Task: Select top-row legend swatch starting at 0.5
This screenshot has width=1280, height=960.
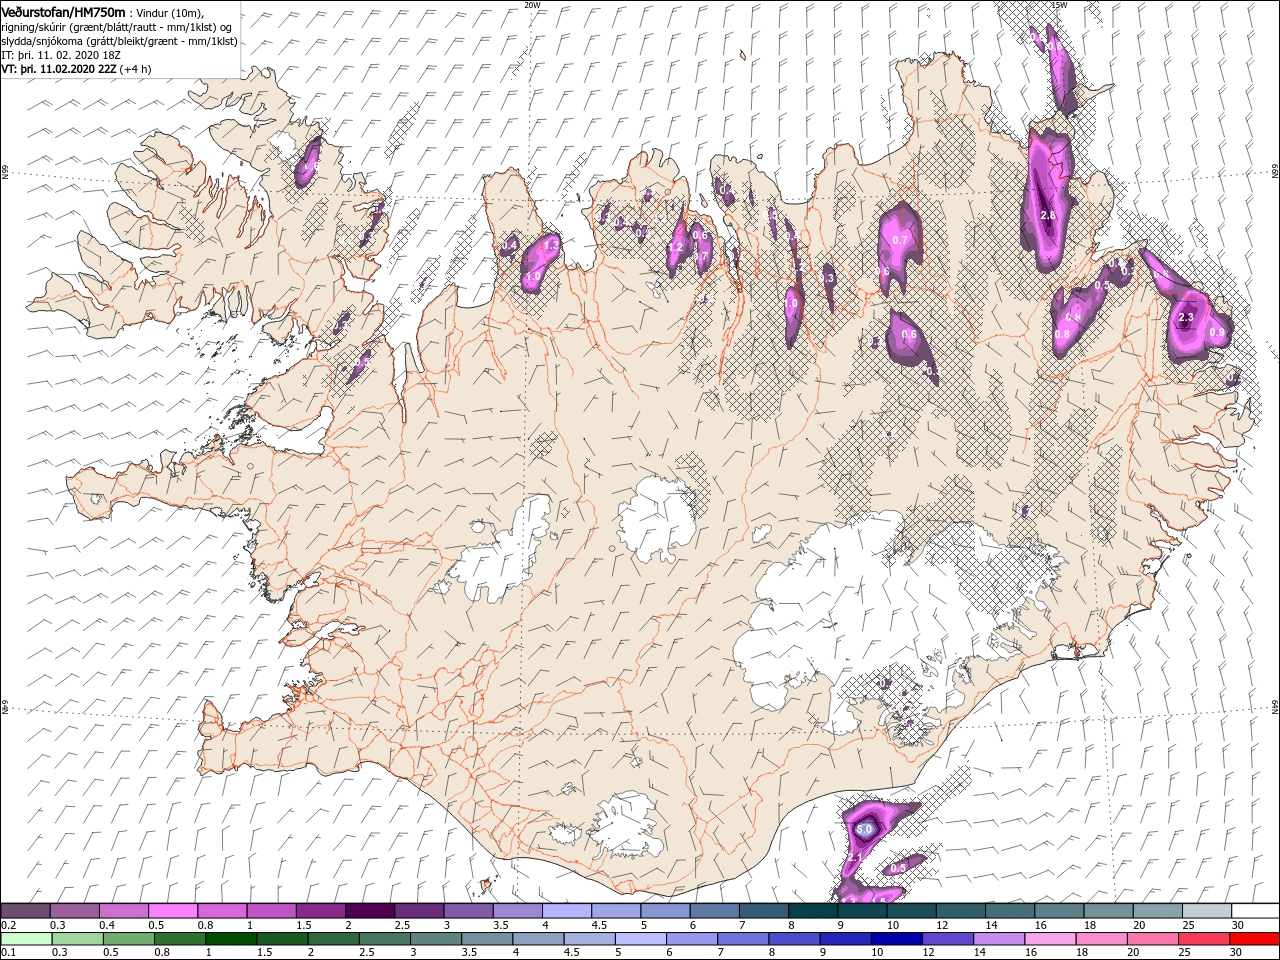Action: 172,911
